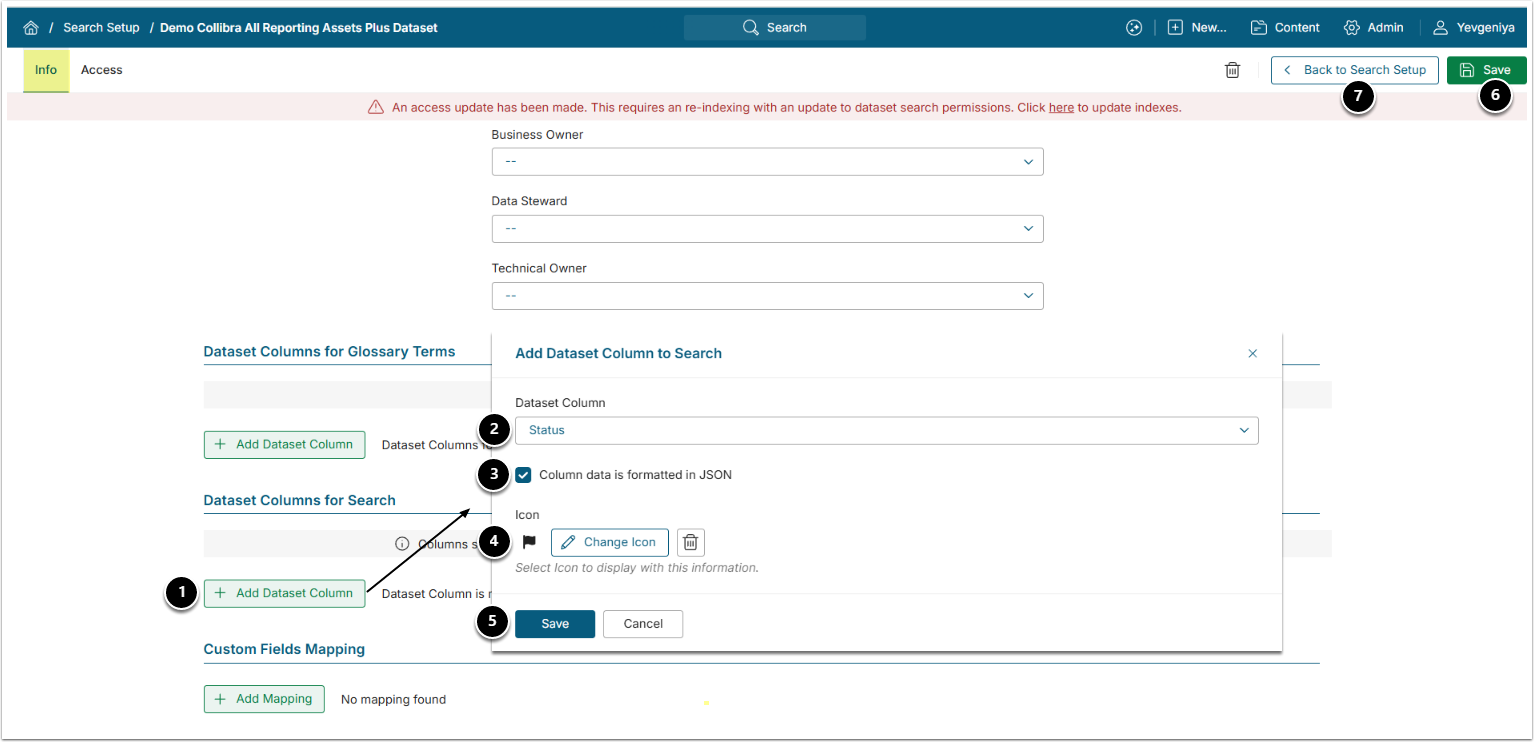Open the Data Steward dropdown
Image resolution: width=1534 pixels, height=742 pixels.
coord(767,228)
